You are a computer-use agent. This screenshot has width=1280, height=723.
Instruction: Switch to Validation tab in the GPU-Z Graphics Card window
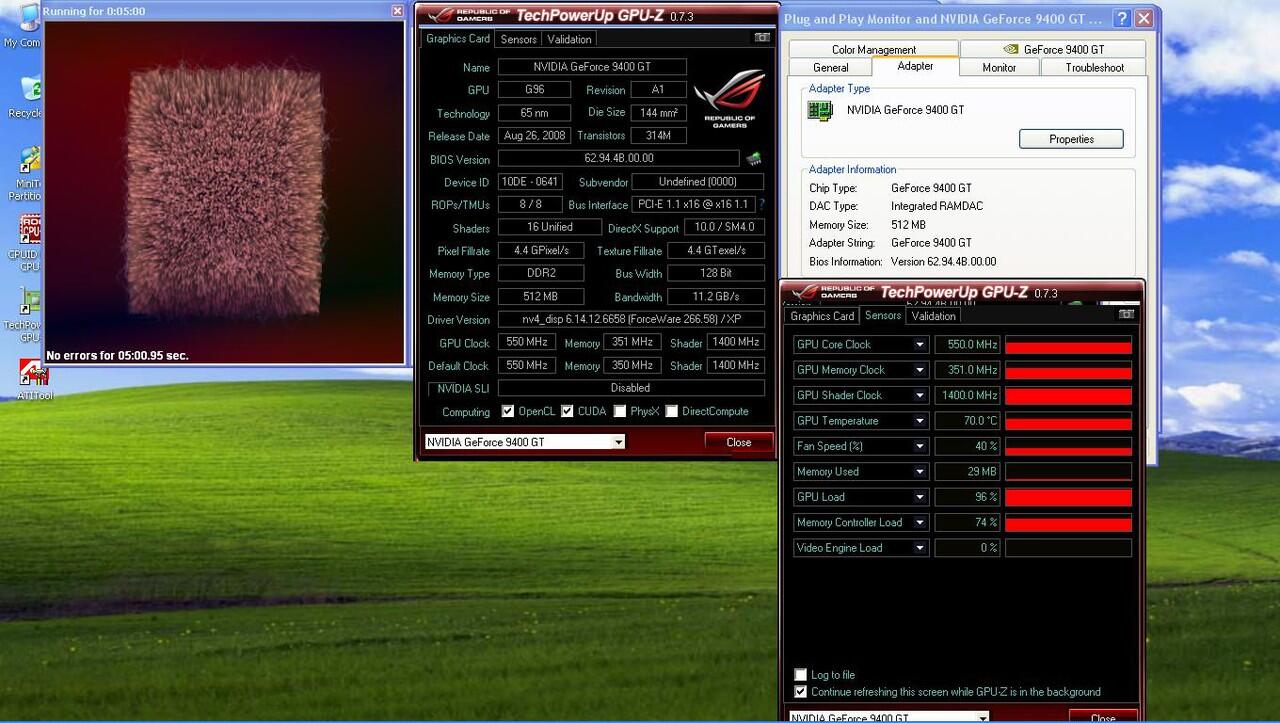[569, 39]
